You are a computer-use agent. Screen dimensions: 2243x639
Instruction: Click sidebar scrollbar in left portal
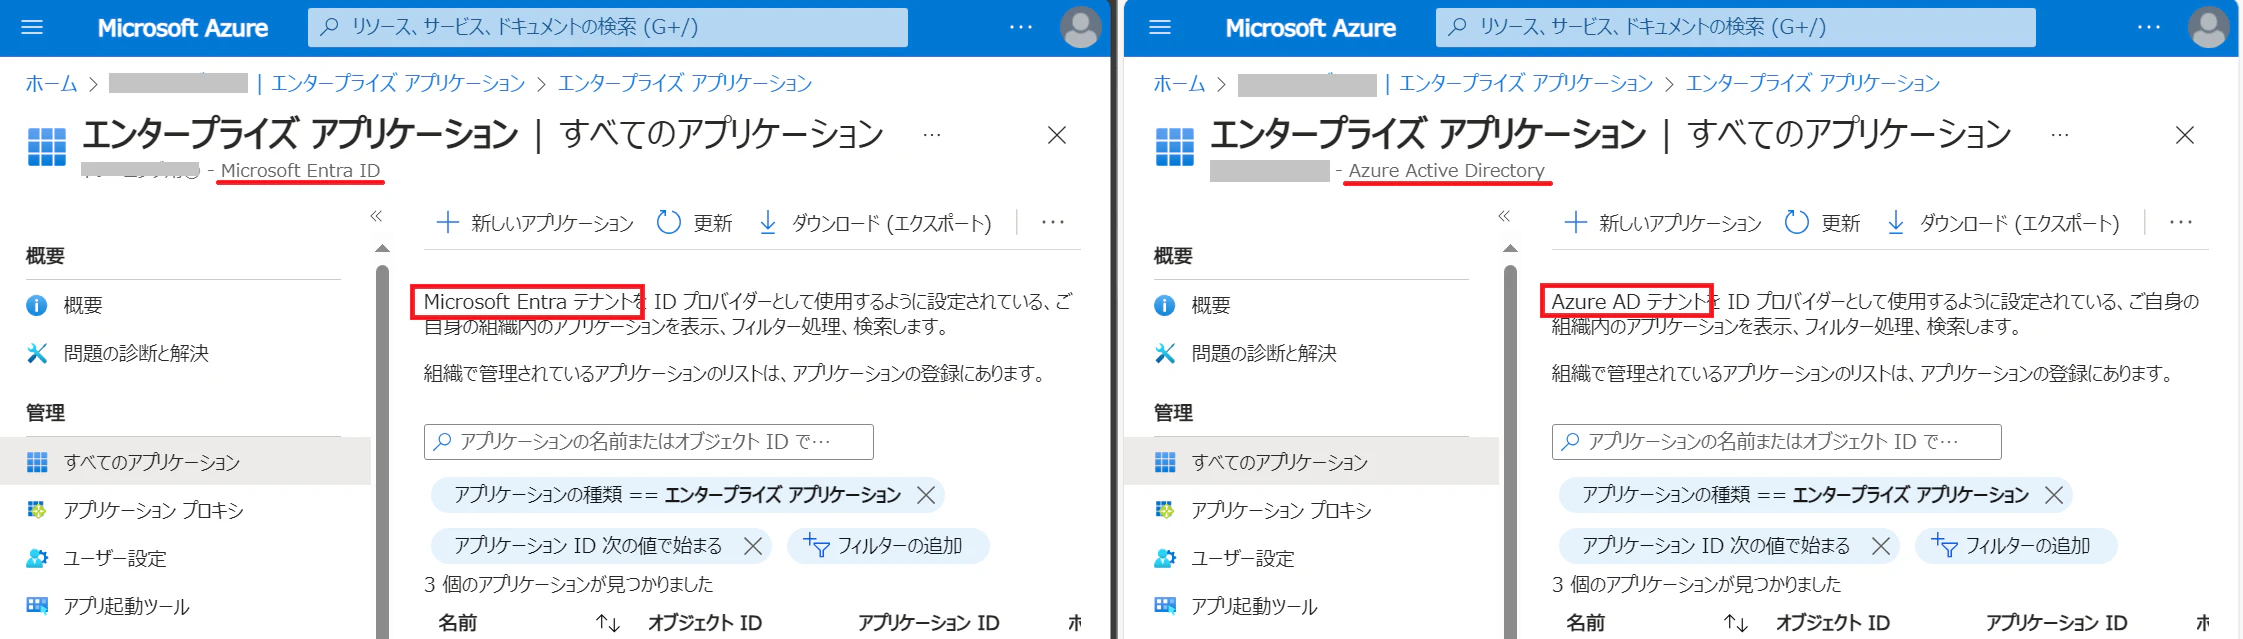pyautogui.click(x=382, y=450)
